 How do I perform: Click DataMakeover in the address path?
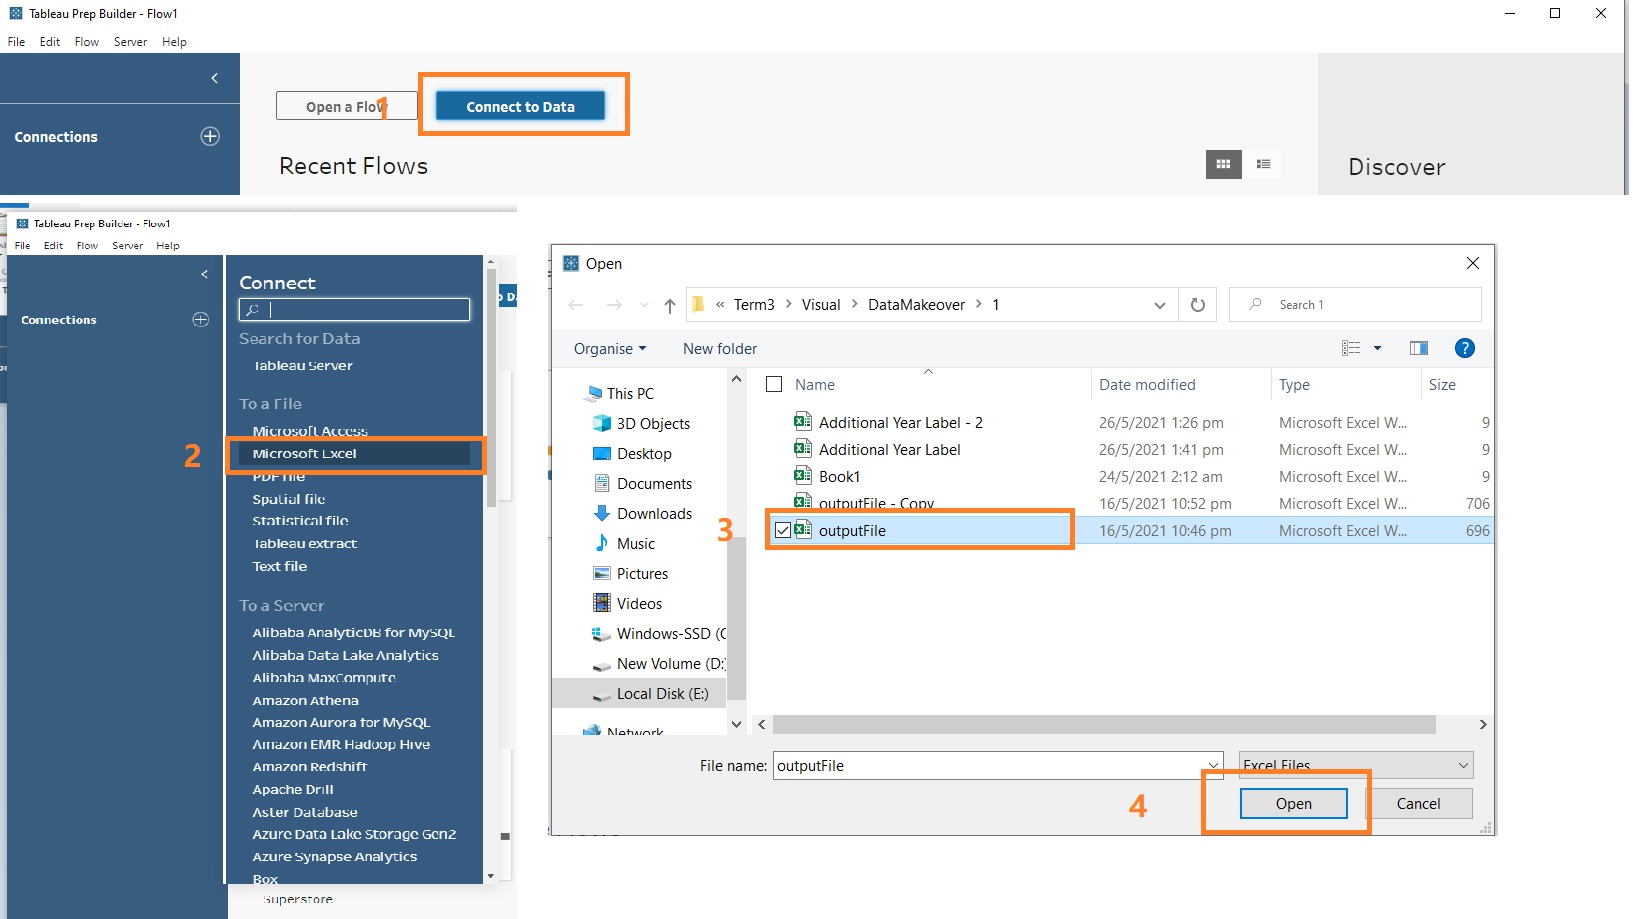pos(916,305)
